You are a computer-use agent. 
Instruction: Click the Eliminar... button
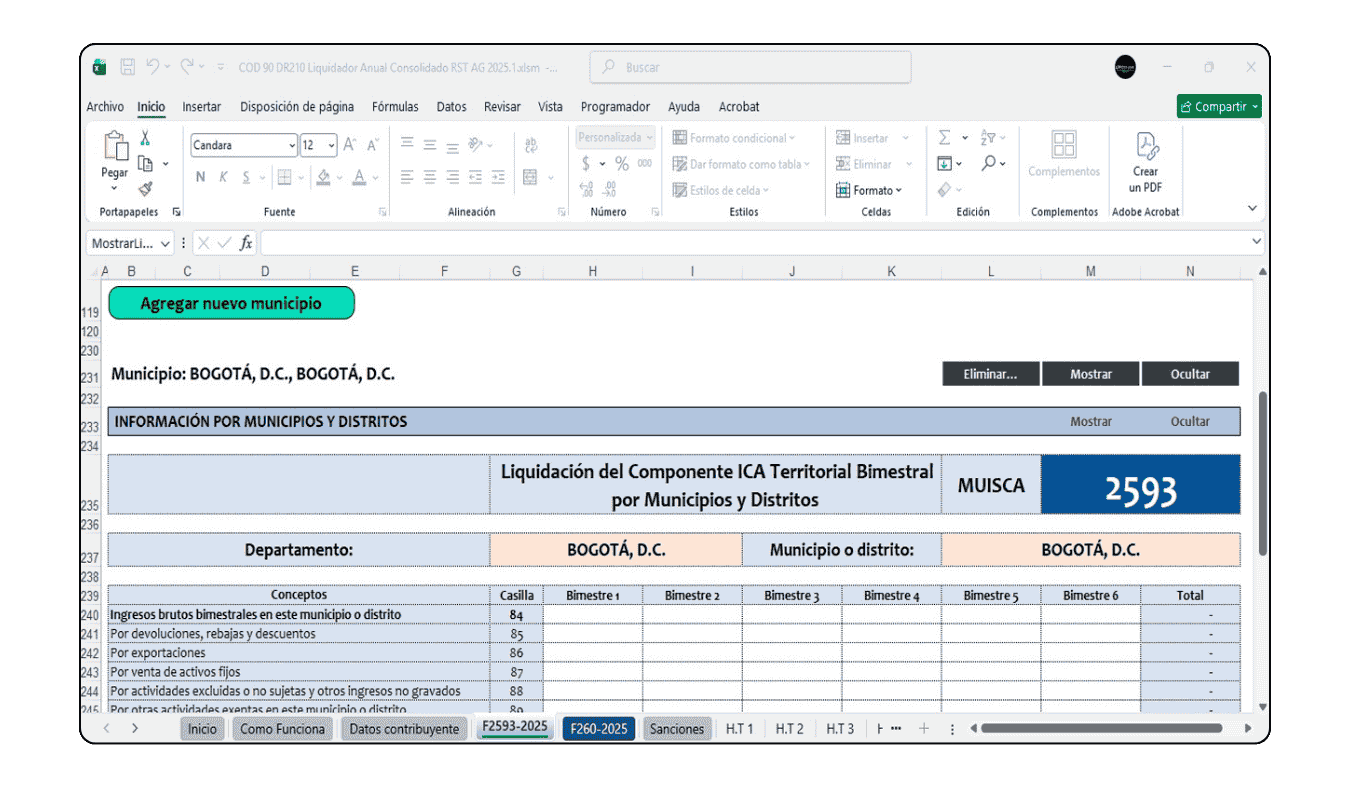point(990,373)
